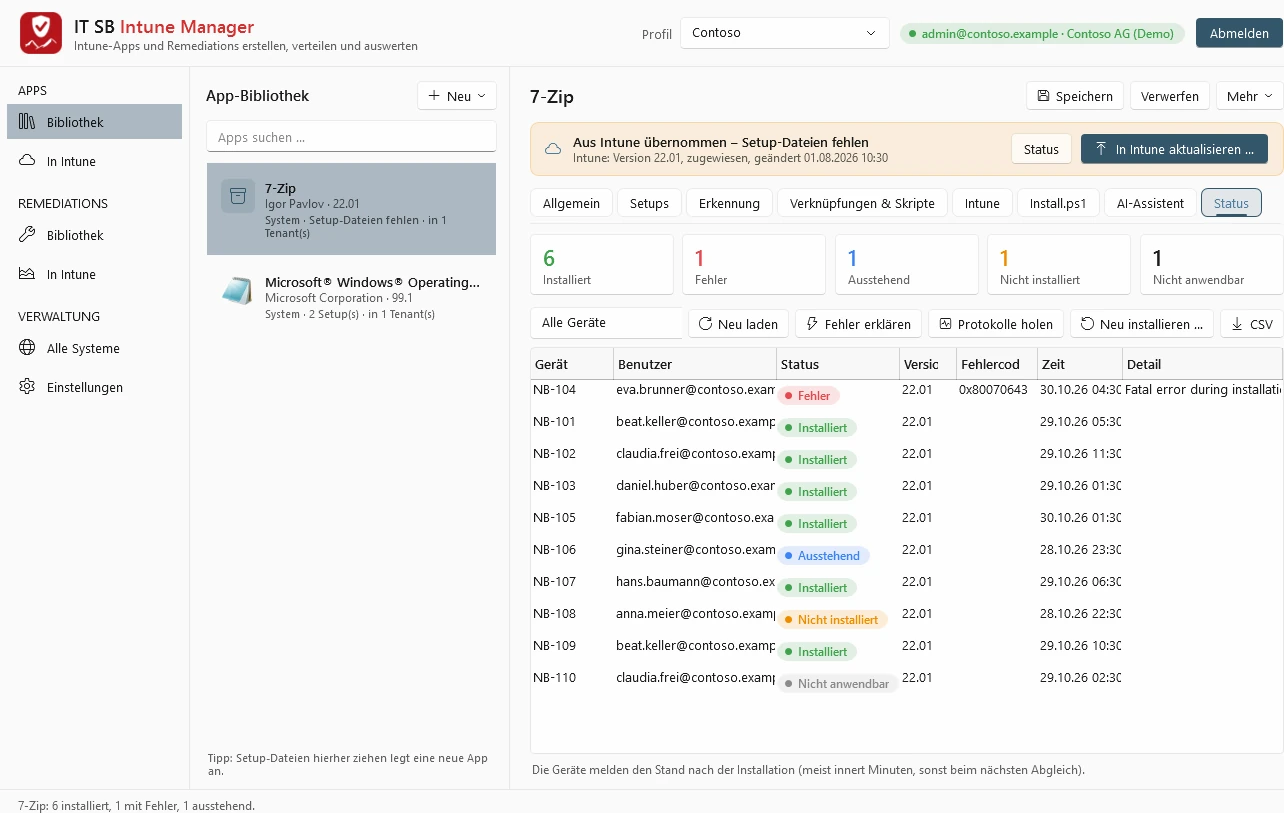Open the AI-Assistent tab
The image size is (1284, 813).
1150,203
